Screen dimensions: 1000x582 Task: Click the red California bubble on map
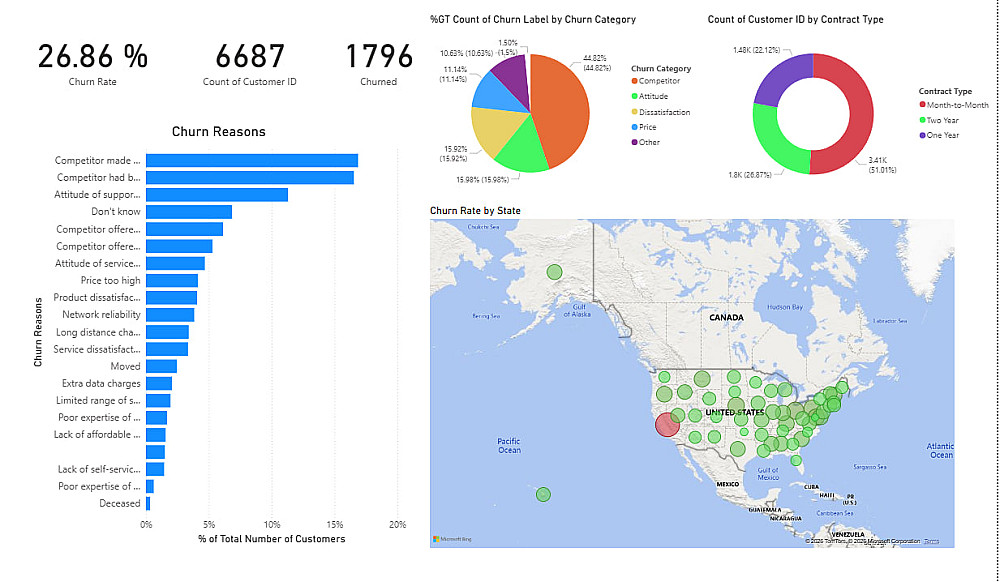(x=668, y=424)
